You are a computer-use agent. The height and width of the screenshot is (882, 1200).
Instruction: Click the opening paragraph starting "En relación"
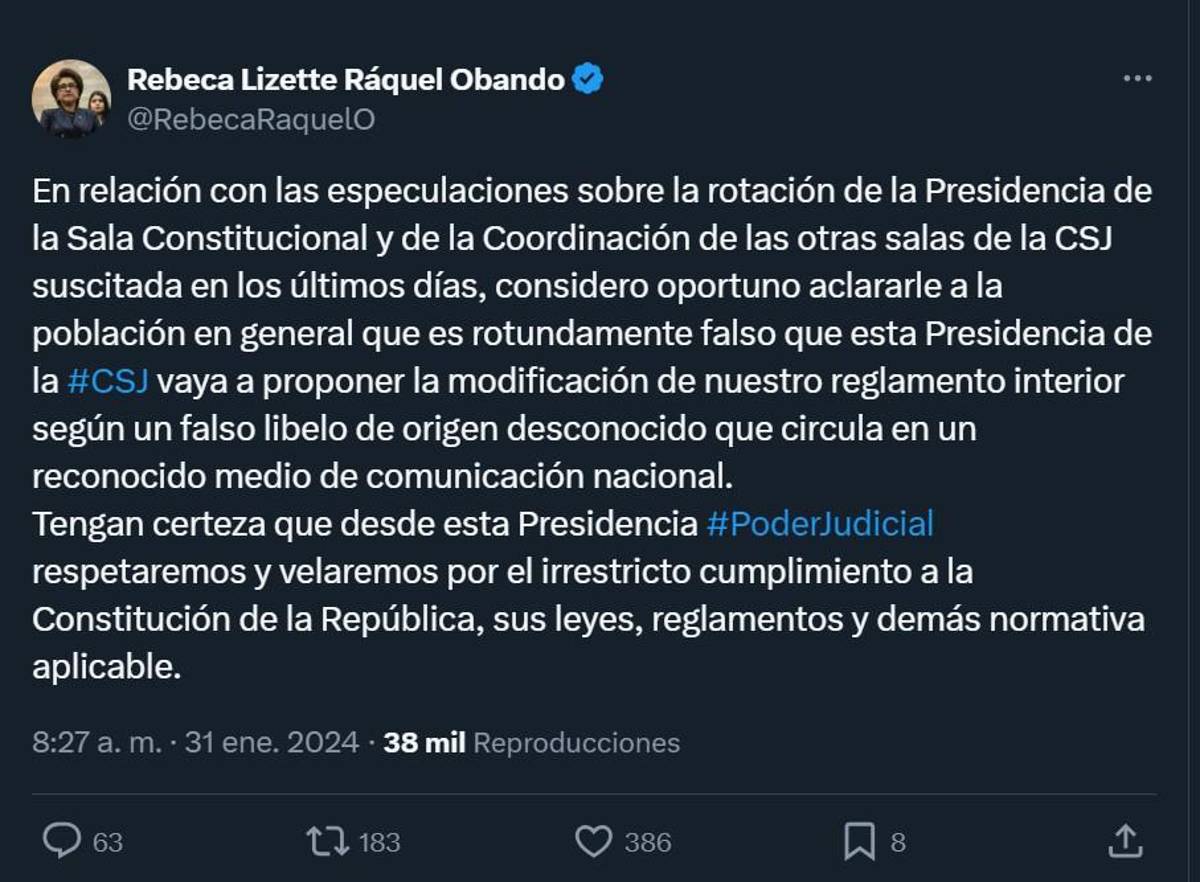pyautogui.click(x=590, y=286)
